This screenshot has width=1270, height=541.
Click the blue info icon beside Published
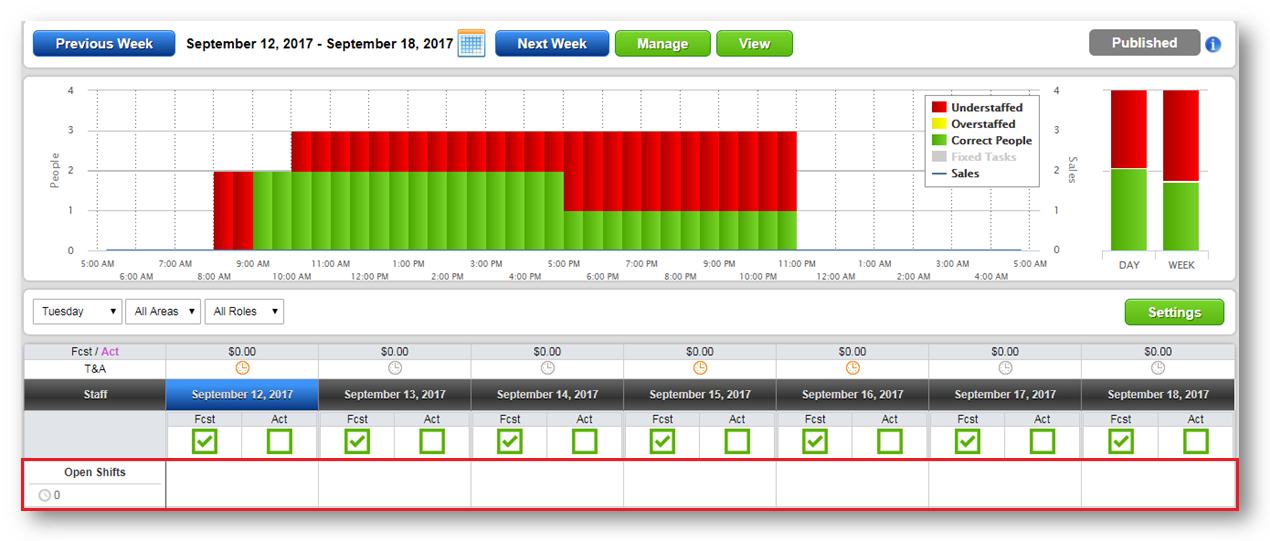[1212, 44]
